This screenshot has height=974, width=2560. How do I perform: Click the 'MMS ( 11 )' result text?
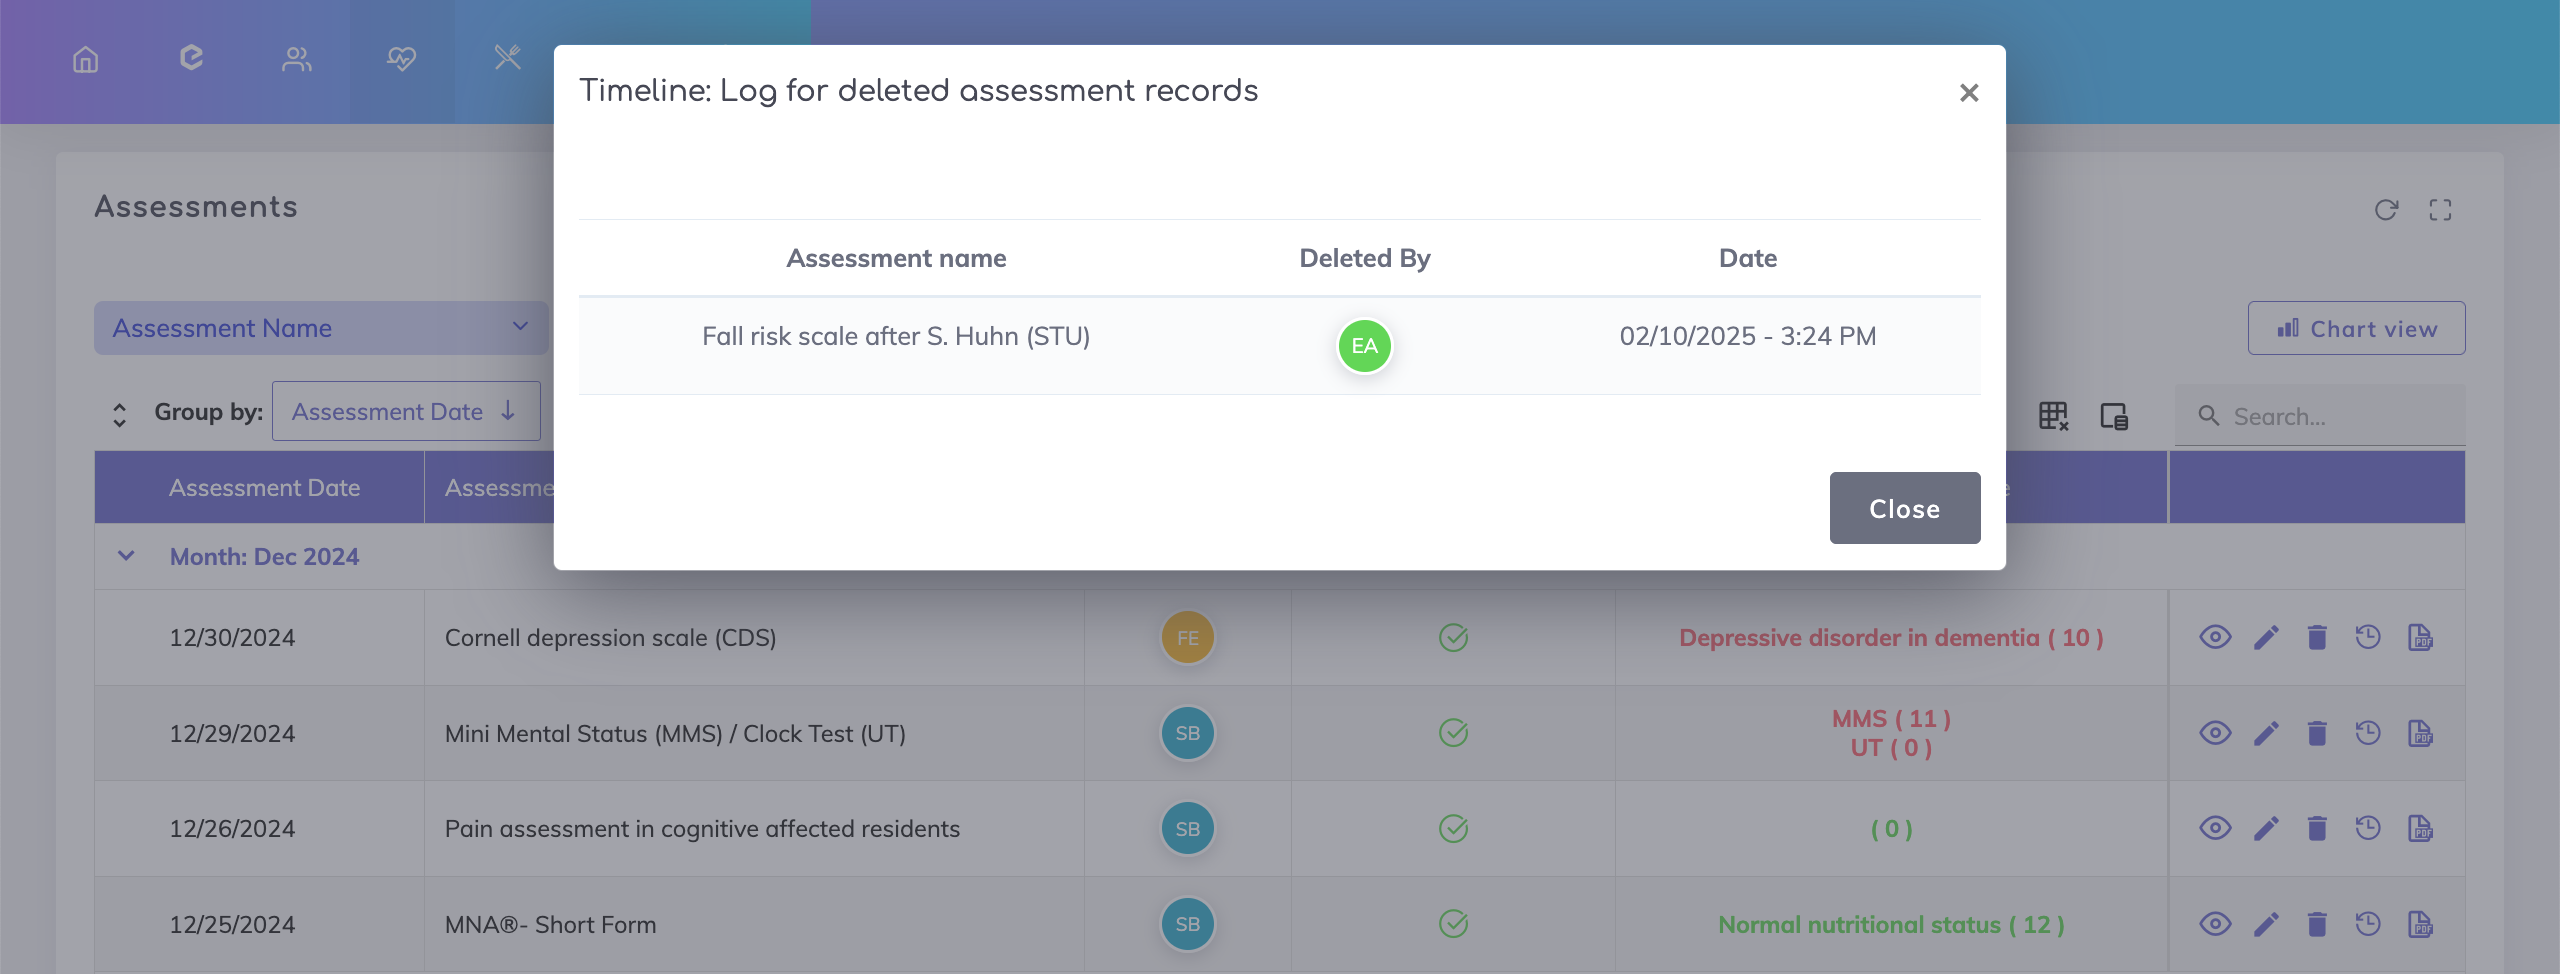coord(1891,718)
